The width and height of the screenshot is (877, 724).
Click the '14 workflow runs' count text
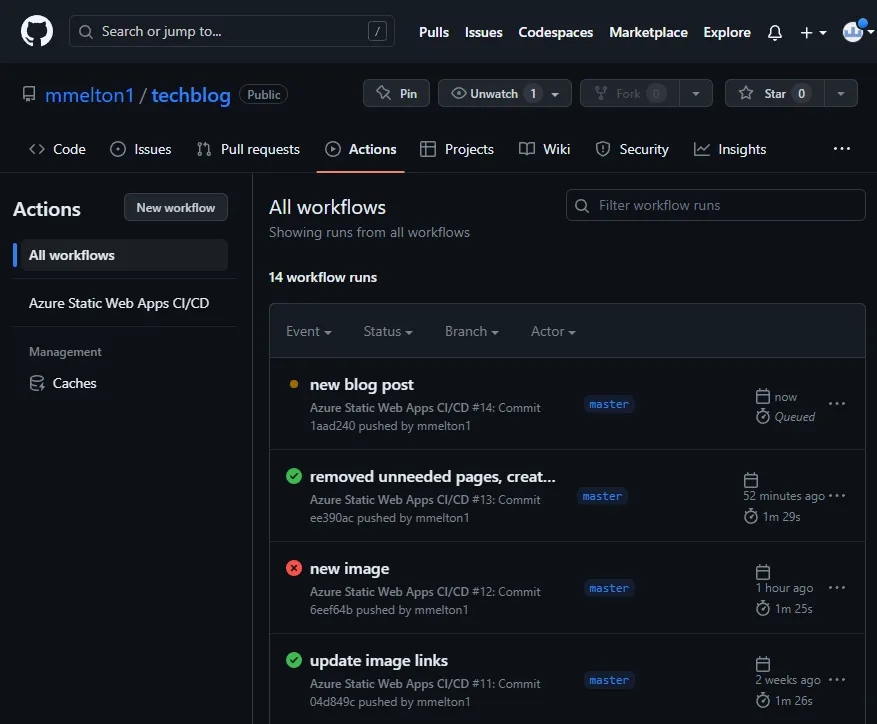(323, 278)
